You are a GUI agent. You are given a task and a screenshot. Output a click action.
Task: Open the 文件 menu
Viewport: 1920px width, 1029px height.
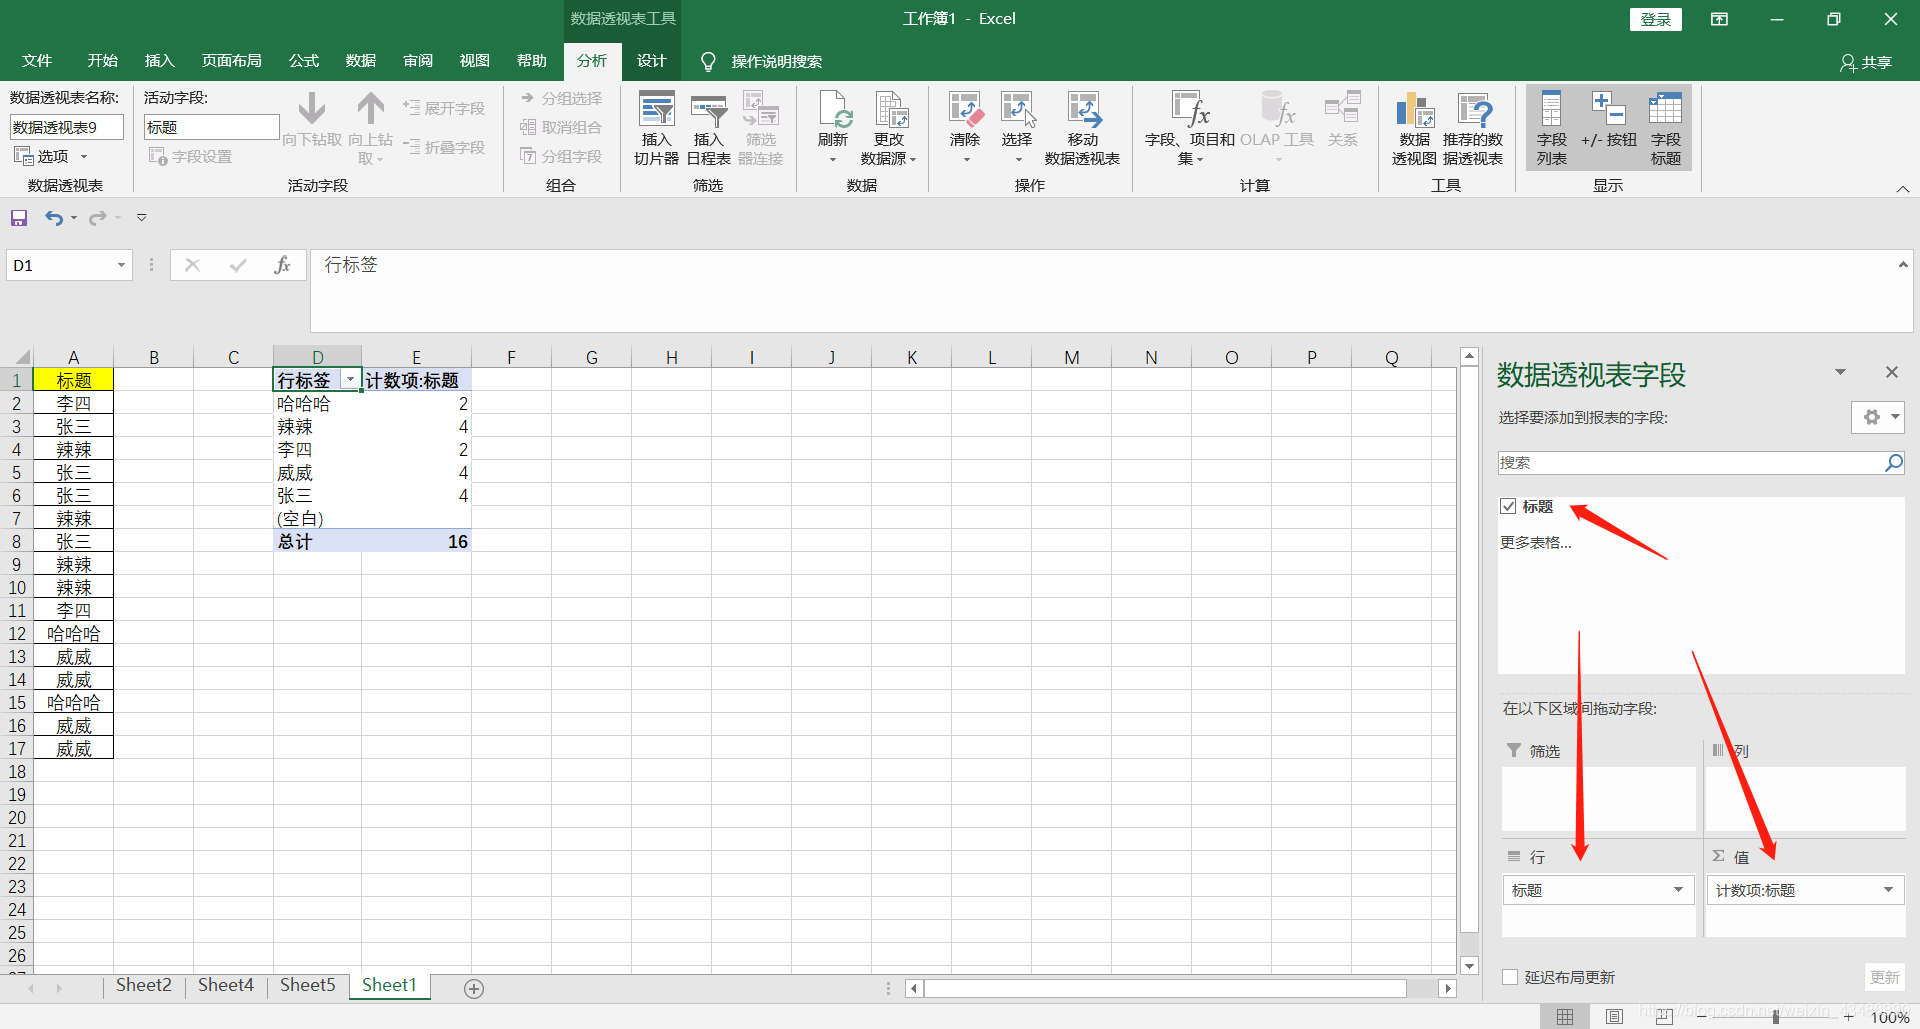pyautogui.click(x=37, y=61)
